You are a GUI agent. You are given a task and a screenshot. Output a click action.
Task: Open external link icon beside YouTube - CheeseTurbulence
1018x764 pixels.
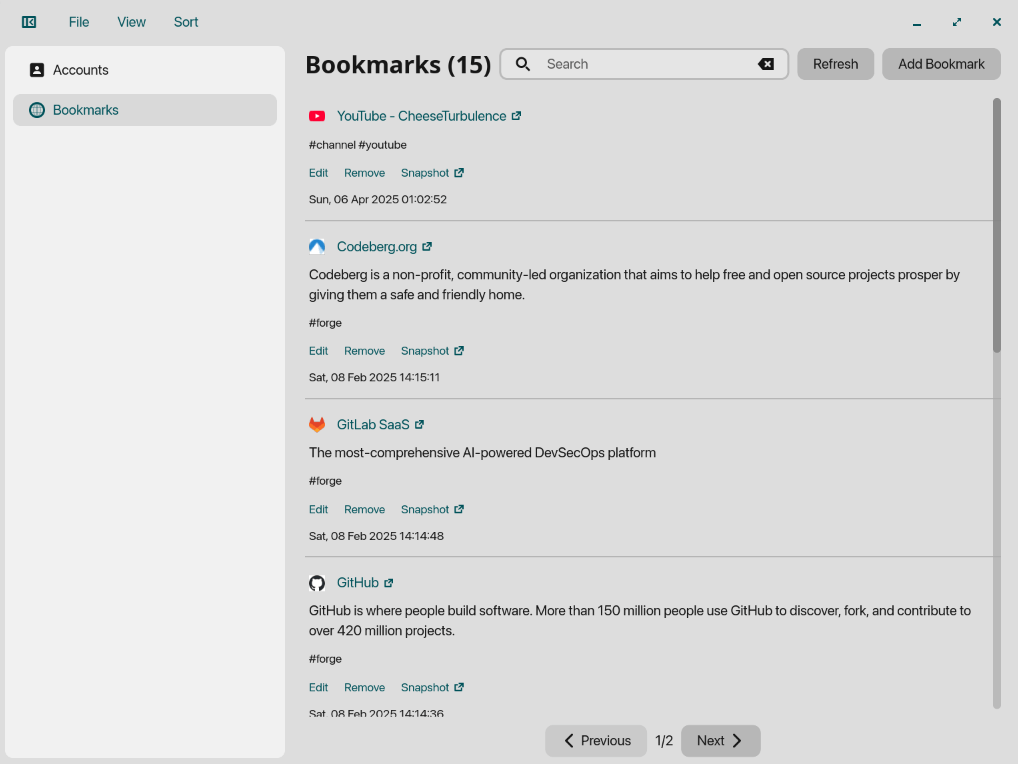[x=516, y=116]
